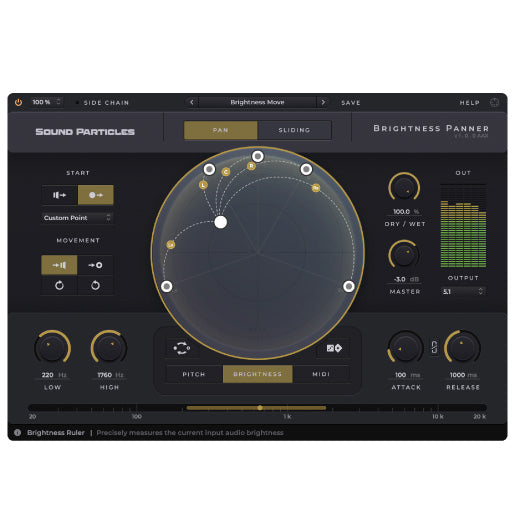Click the swap direction circular arrows icon
The width and height of the screenshot is (517, 518).
[182, 348]
